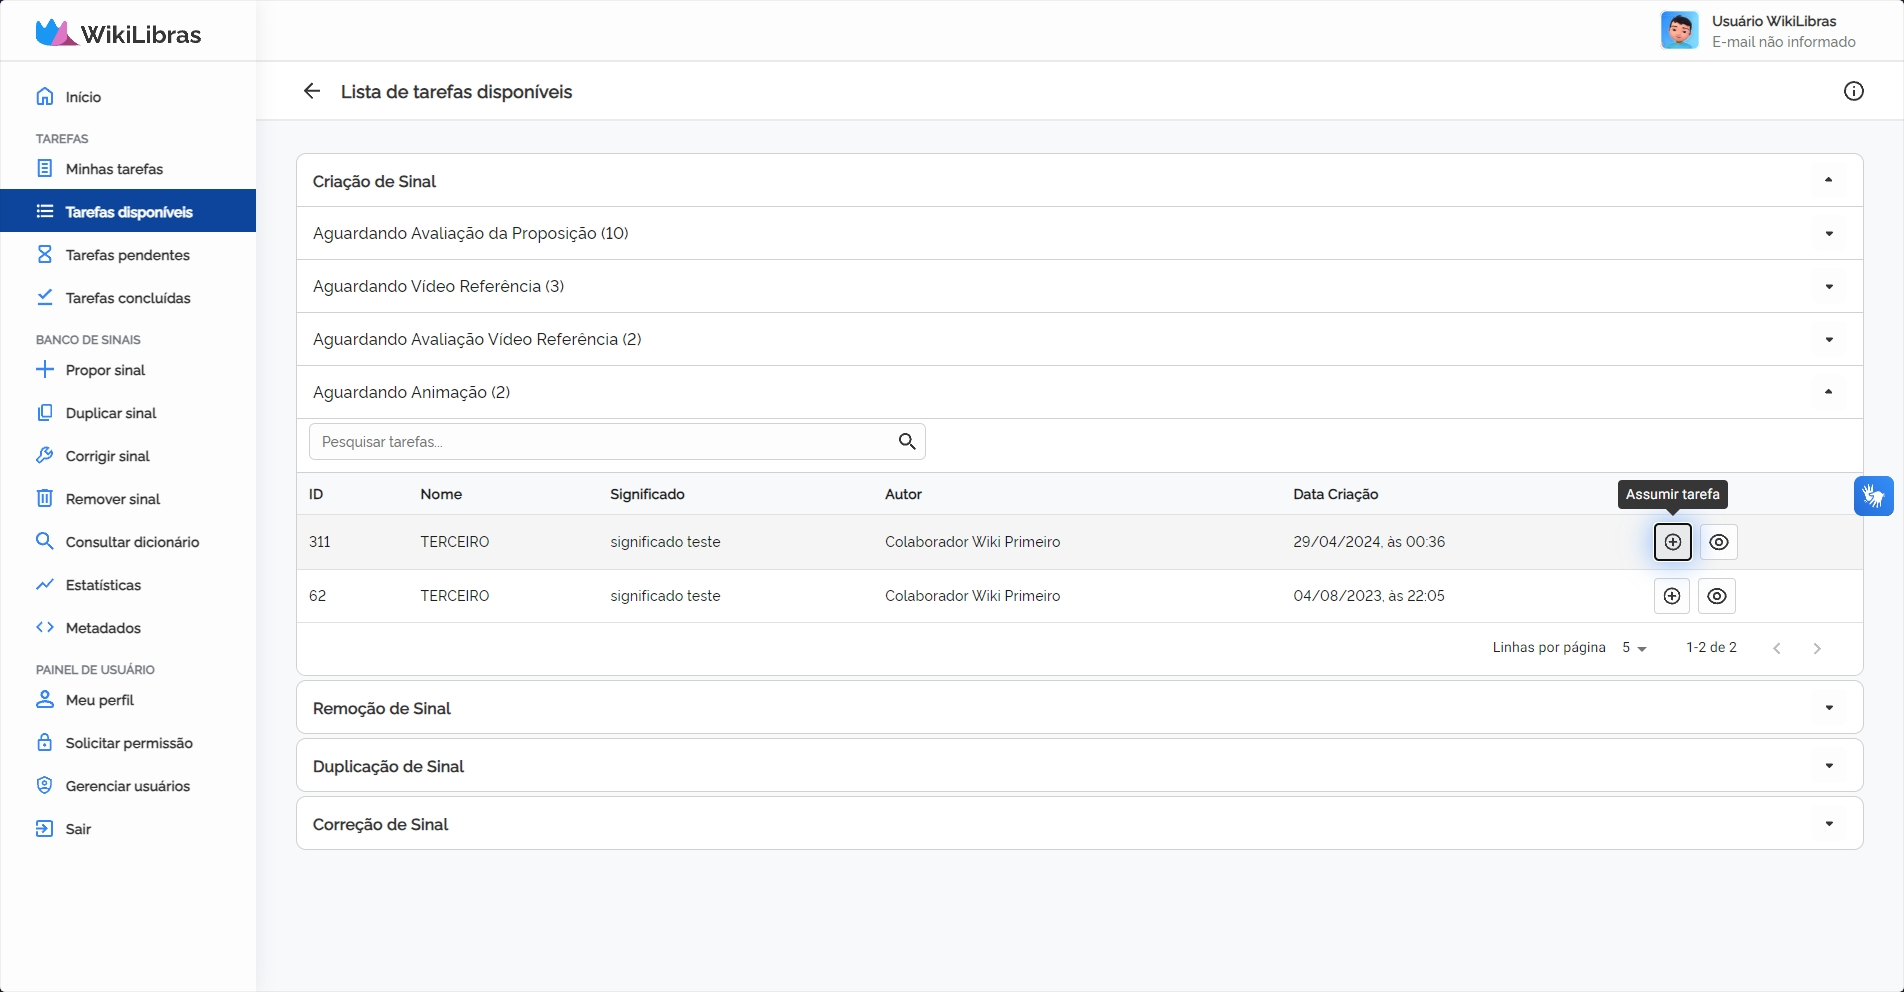Expand the Correção de Sinal panel
Screen dimensions: 1904x992
point(1828,824)
